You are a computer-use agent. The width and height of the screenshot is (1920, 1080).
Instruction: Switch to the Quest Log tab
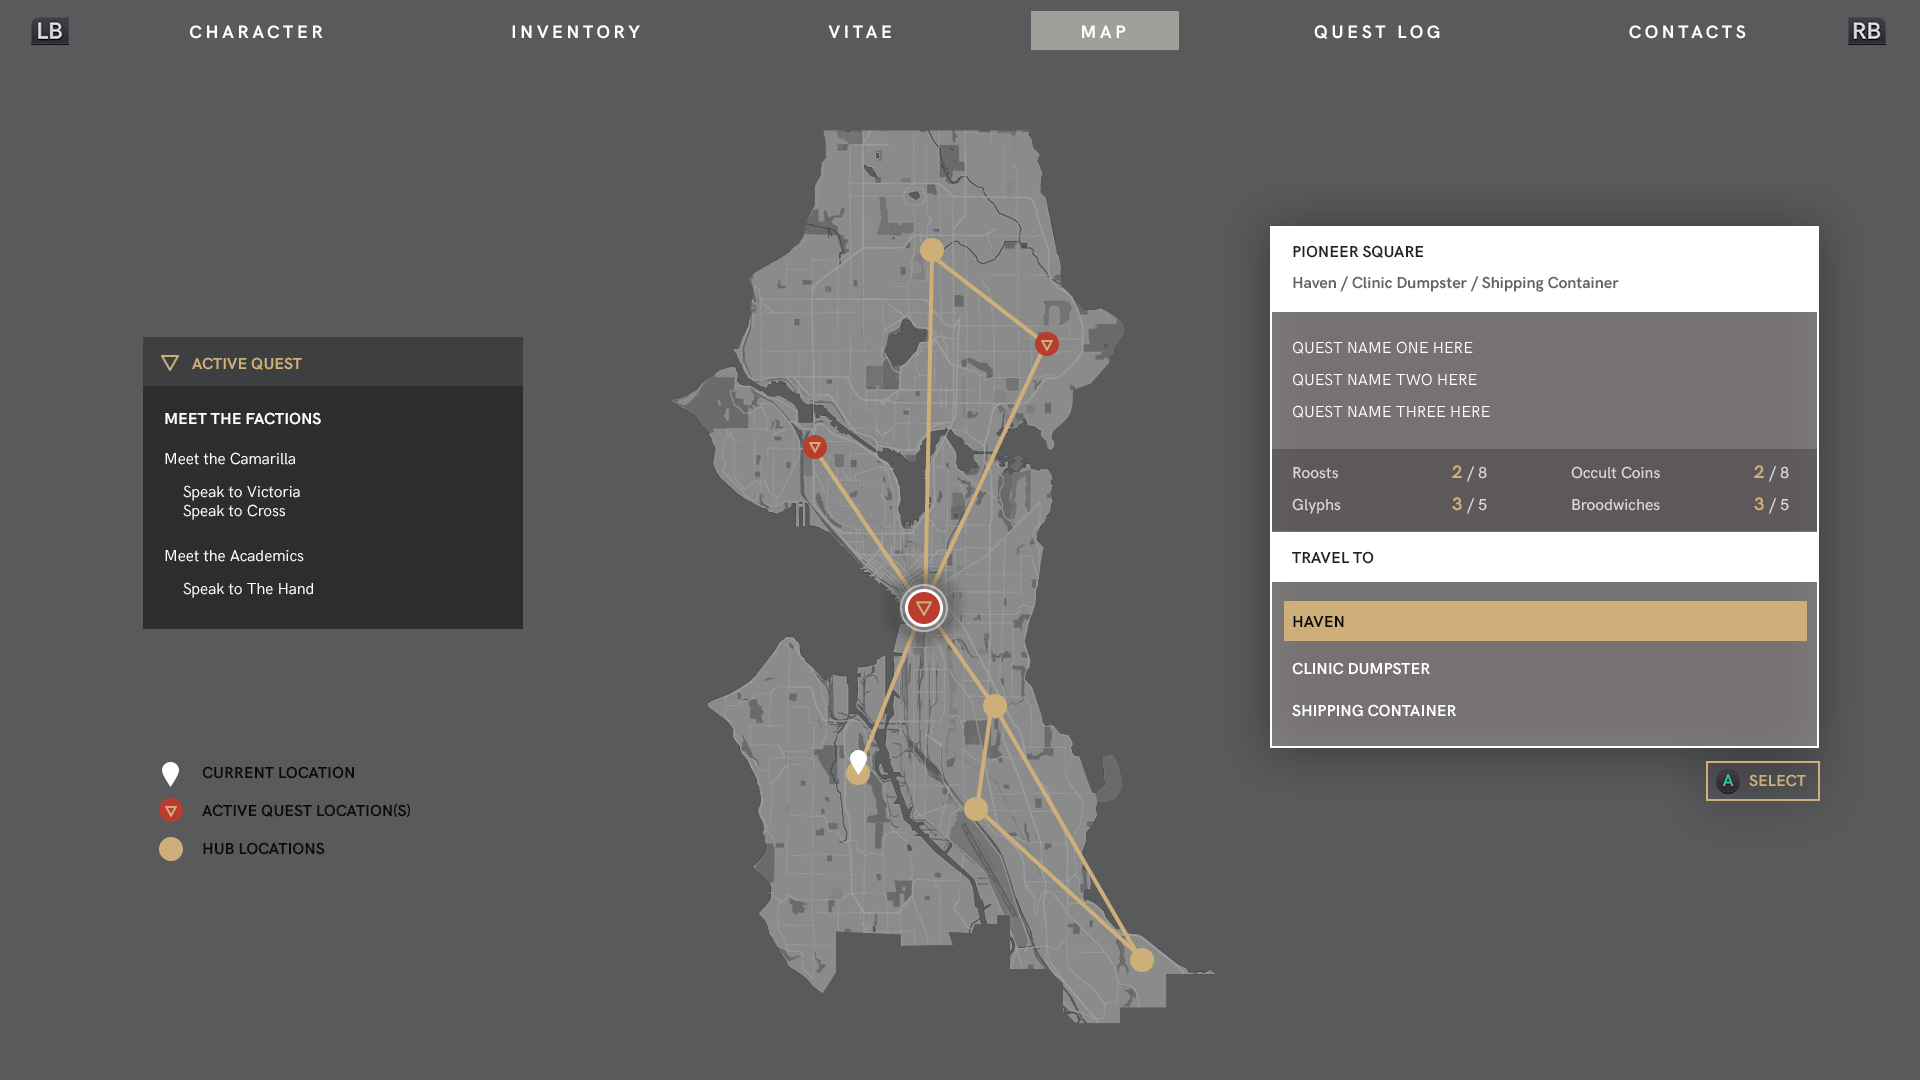point(1377,32)
